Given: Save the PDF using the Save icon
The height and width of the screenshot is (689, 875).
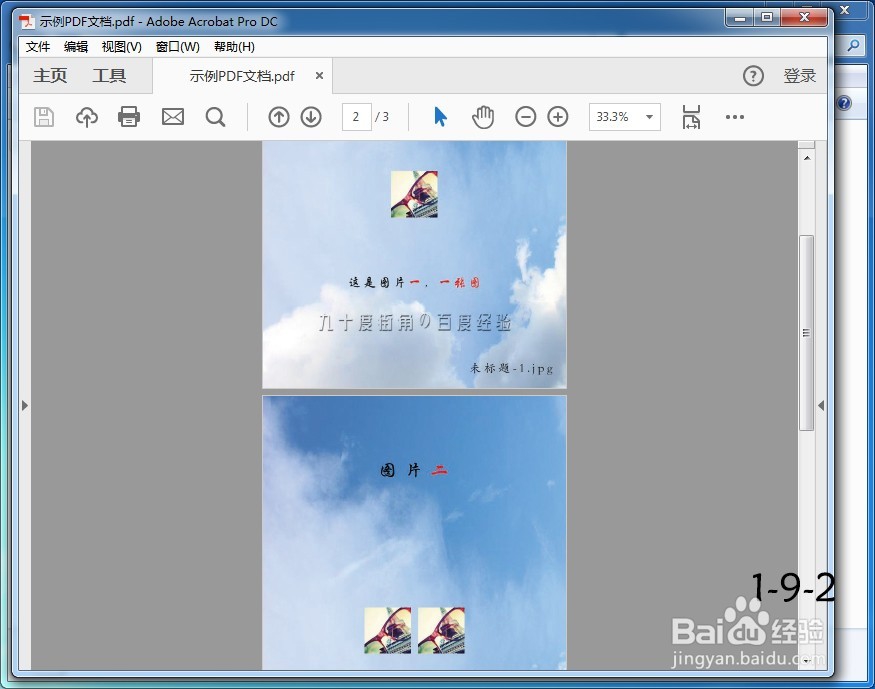Looking at the screenshot, I should pos(42,117).
